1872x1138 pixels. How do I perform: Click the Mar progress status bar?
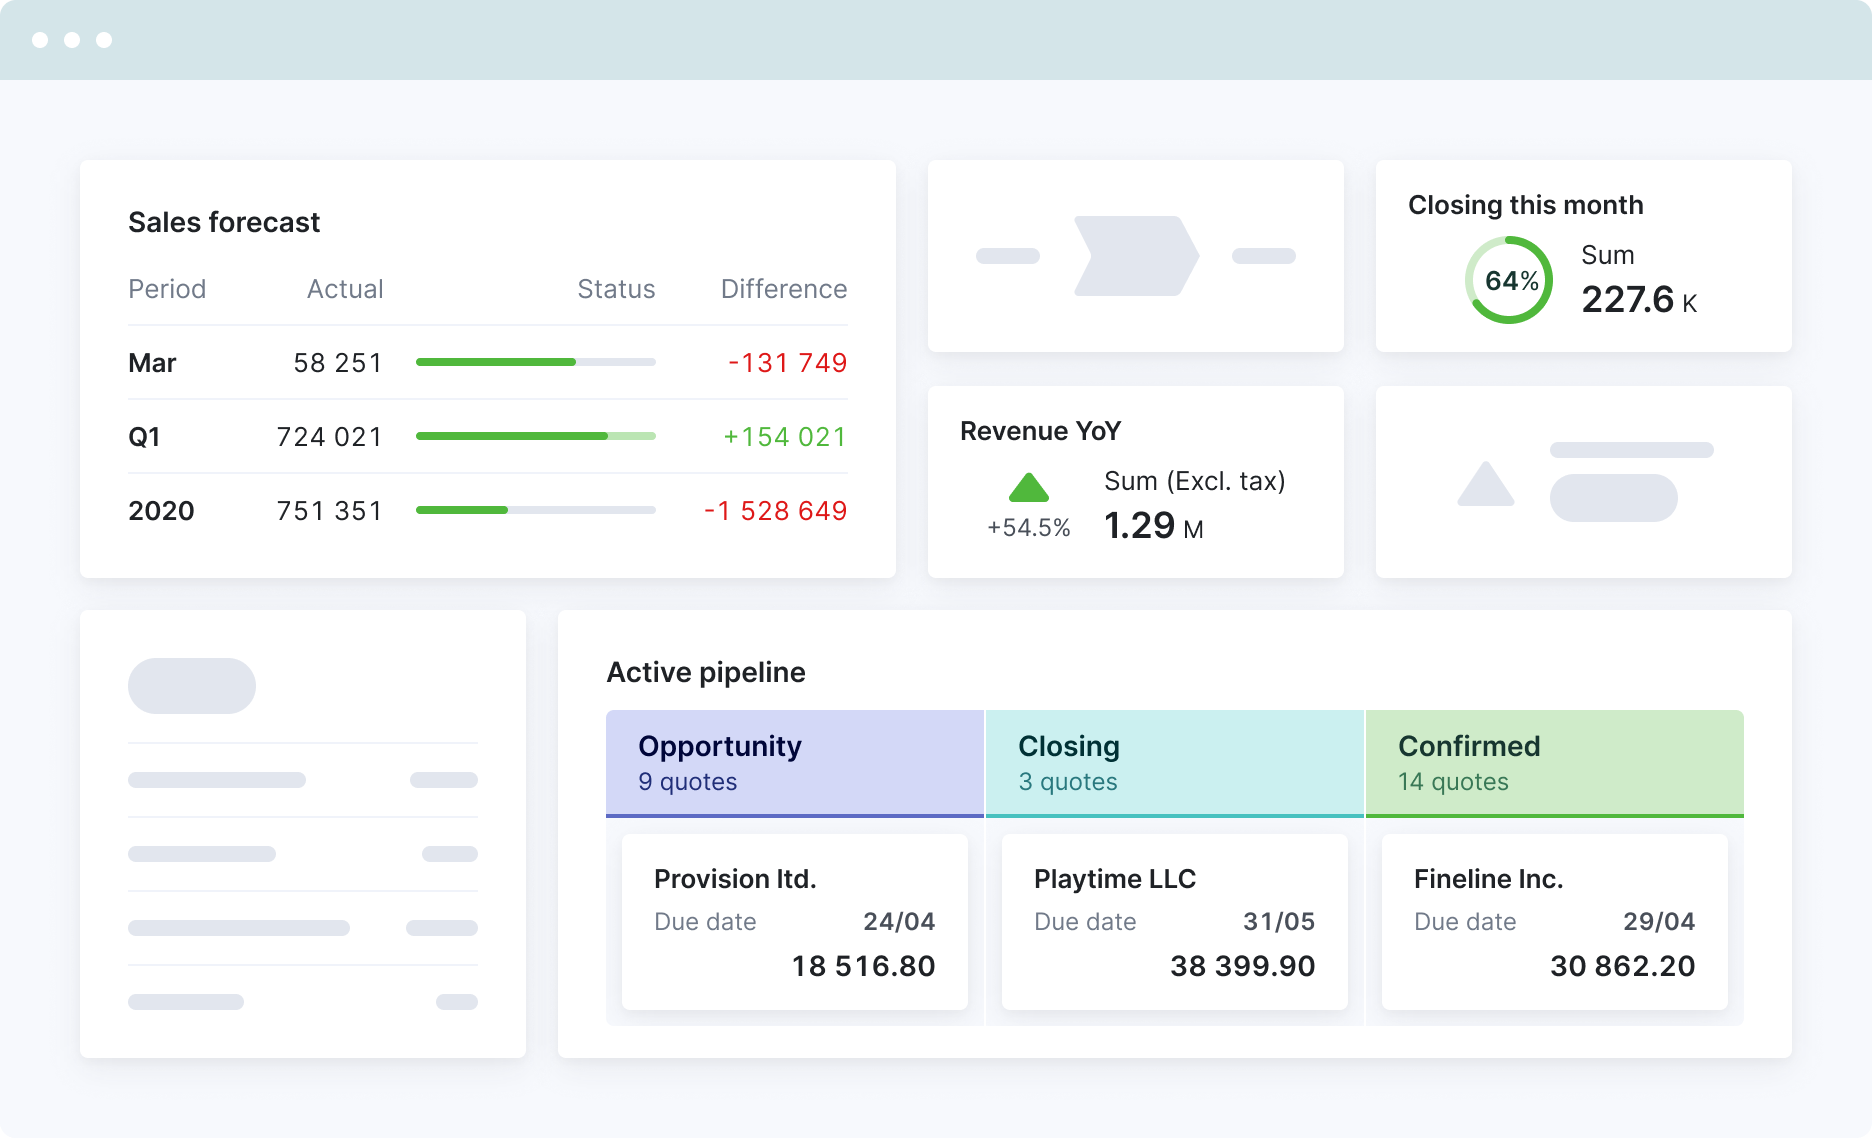pos(535,362)
